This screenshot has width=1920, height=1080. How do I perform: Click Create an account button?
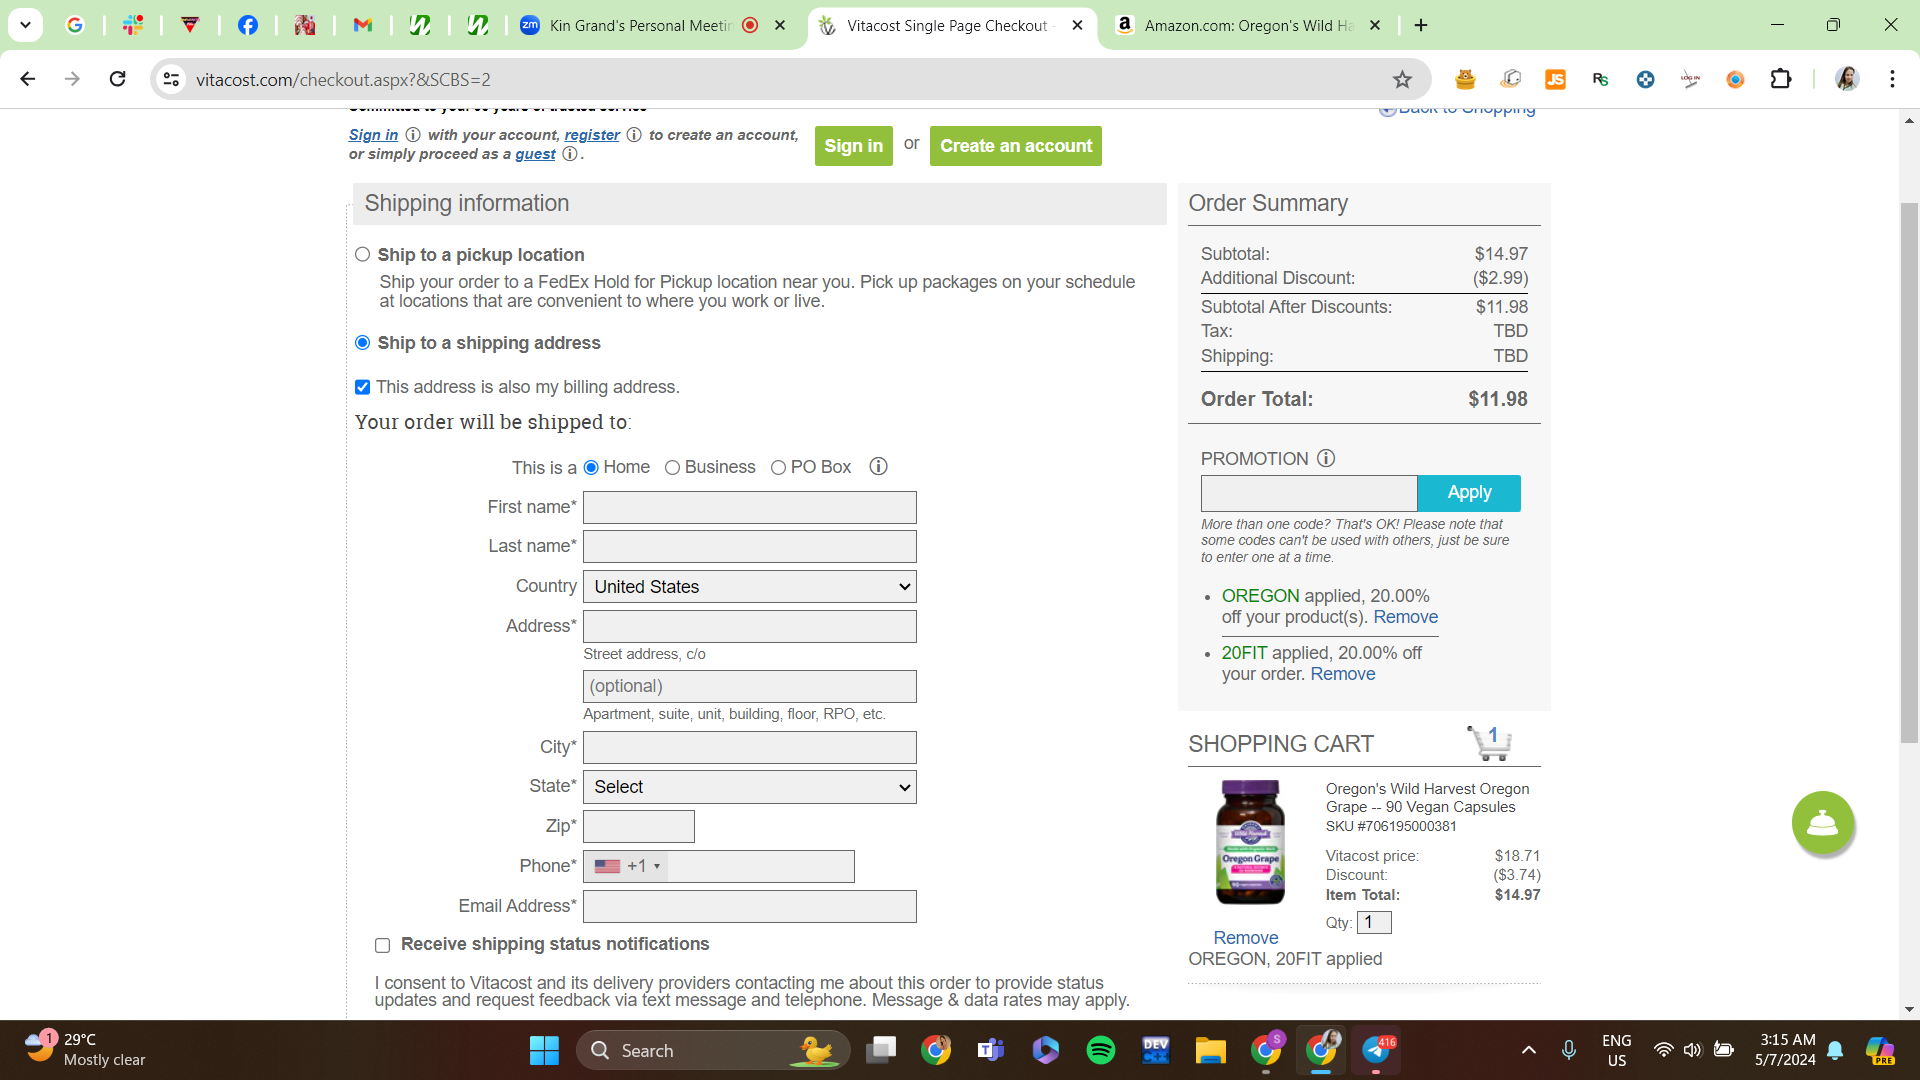[1016, 146]
